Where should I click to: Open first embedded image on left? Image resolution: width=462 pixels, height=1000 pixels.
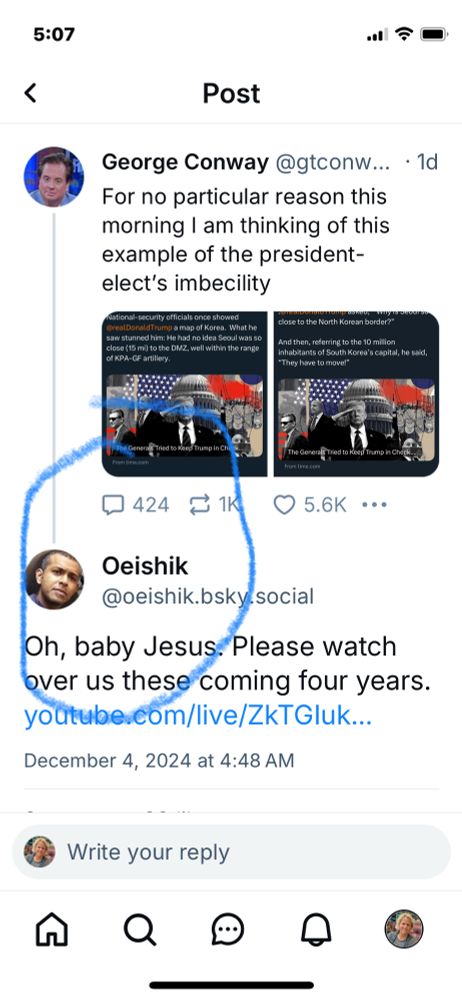tap(184, 393)
